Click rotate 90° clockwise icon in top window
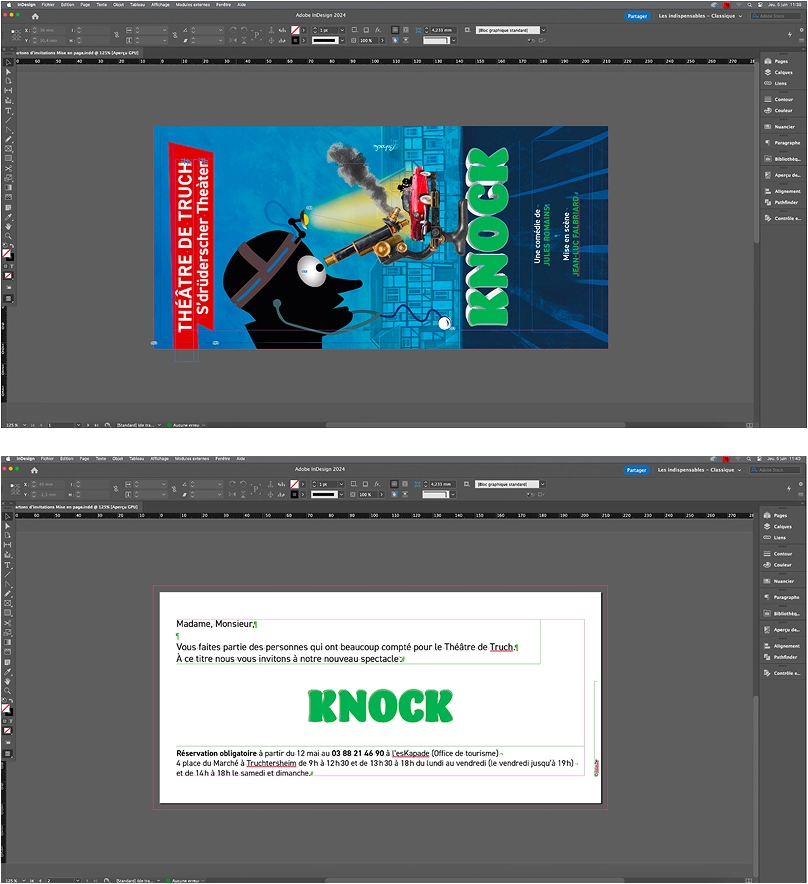This screenshot has height=884, width=808. (x=233, y=29)
